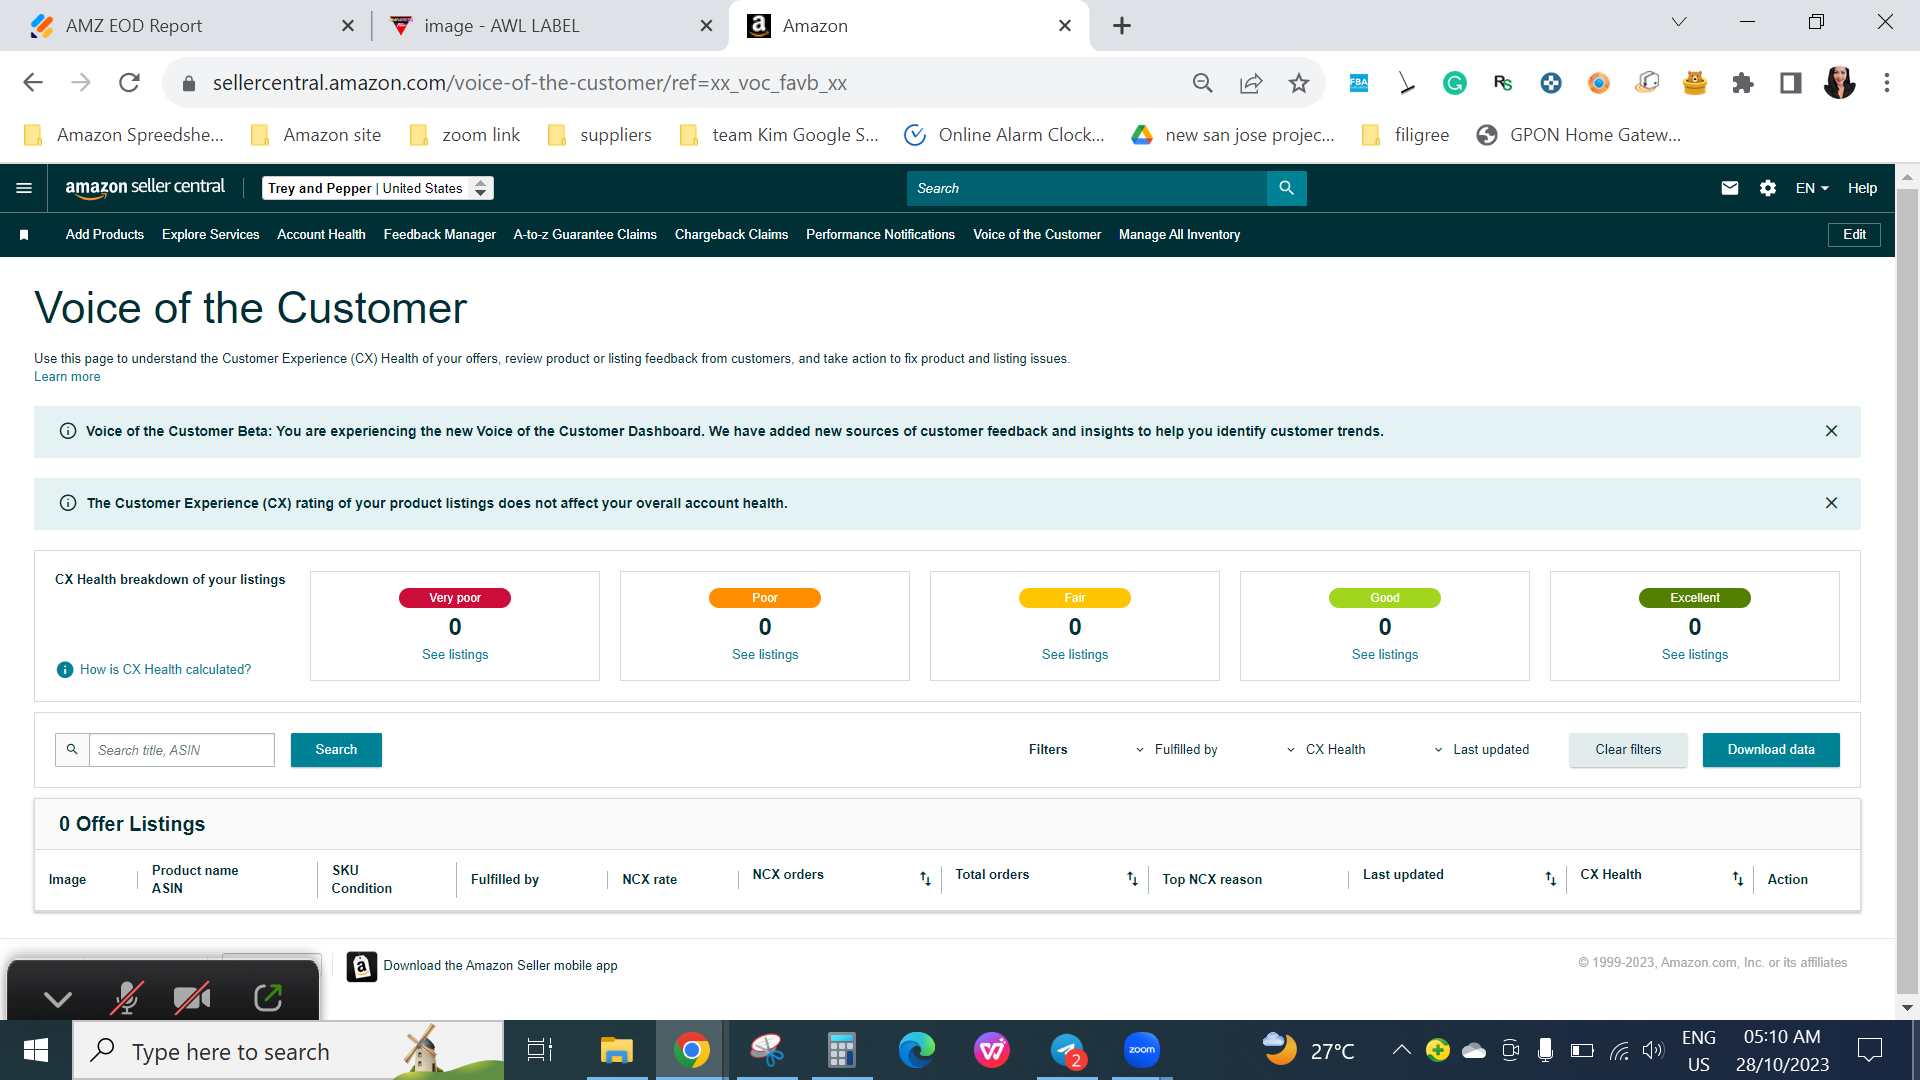This screenshot has height=1080, width=1920.
Task: Sort by Total orders column
Action: [1132, 879]
